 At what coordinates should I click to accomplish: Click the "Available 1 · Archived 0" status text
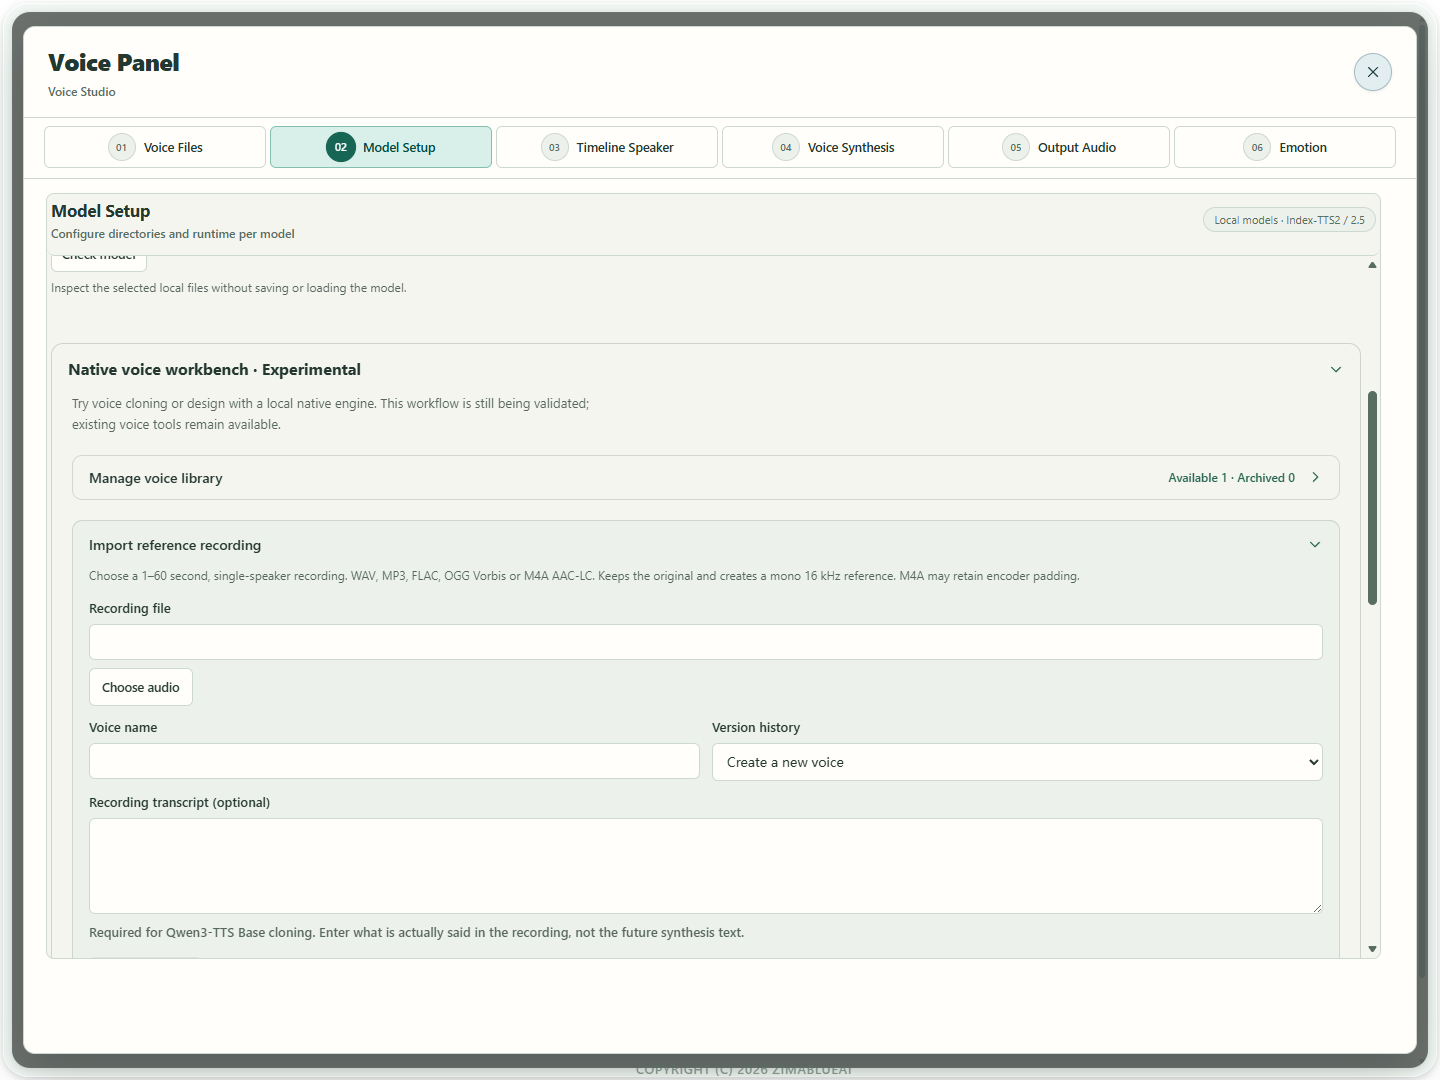click(1231, 478)
